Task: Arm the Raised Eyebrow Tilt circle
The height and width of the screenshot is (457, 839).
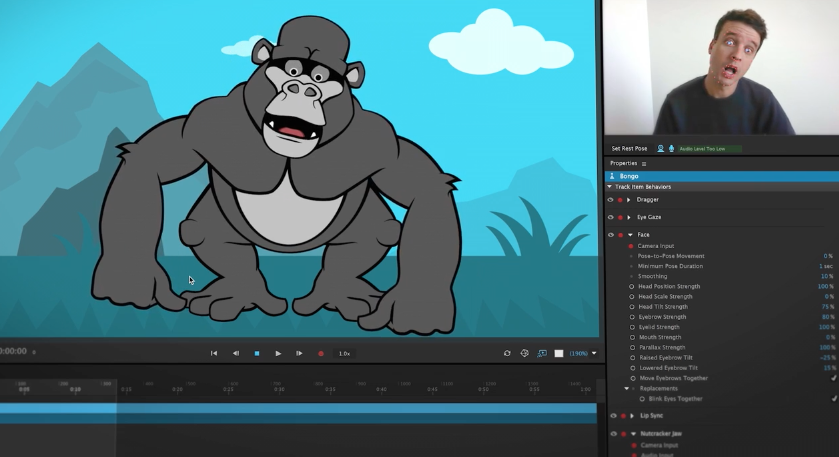Action: [633, 358]
